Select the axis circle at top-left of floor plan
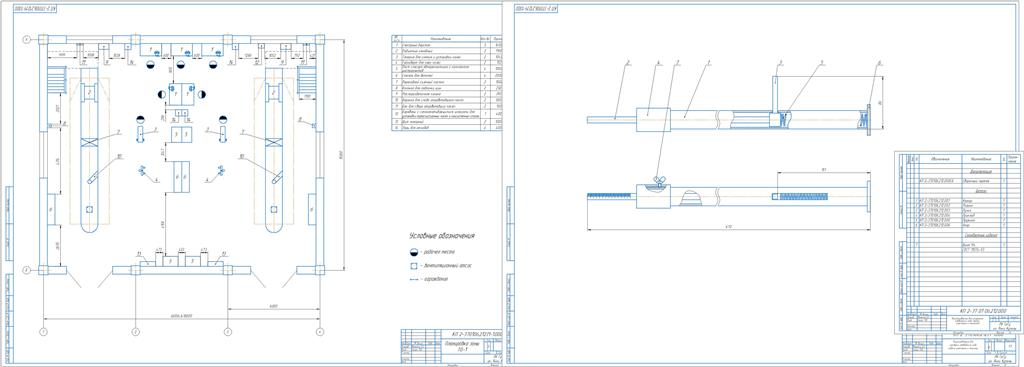1024x367 pixels. point(27,40)
